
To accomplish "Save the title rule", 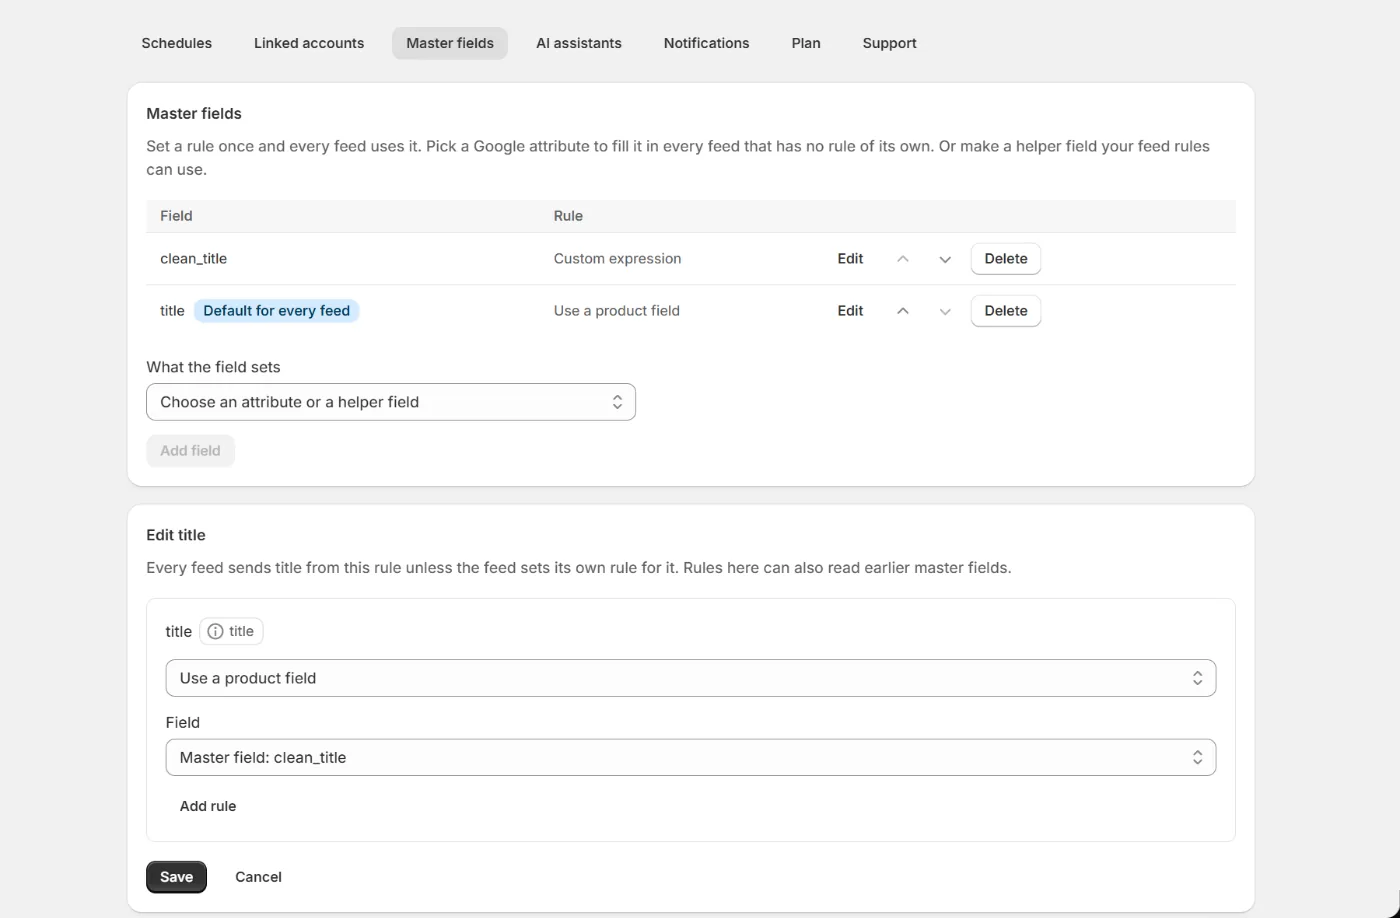I will (176, 877).
